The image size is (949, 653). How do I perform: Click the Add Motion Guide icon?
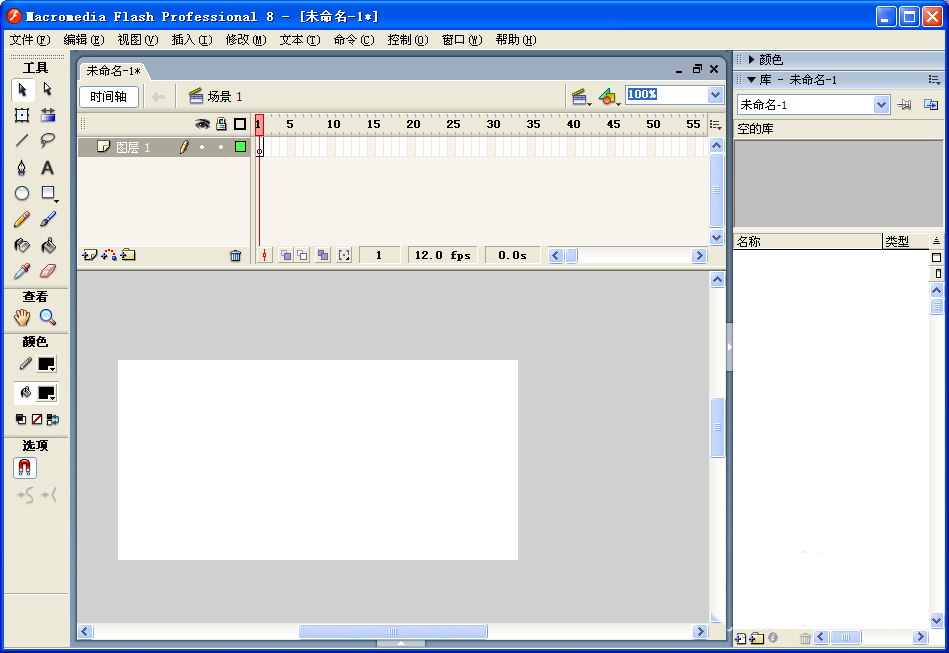point(109,255)
